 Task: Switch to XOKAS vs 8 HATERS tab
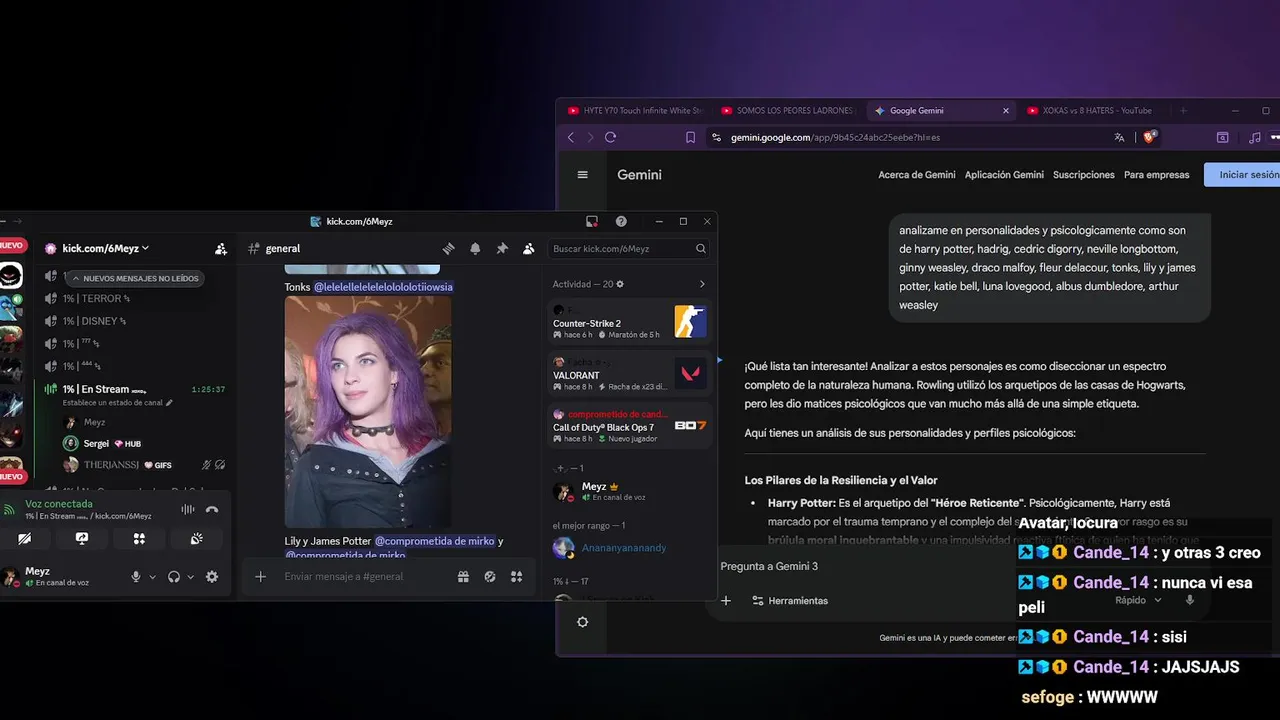[x=1094, y=111]
